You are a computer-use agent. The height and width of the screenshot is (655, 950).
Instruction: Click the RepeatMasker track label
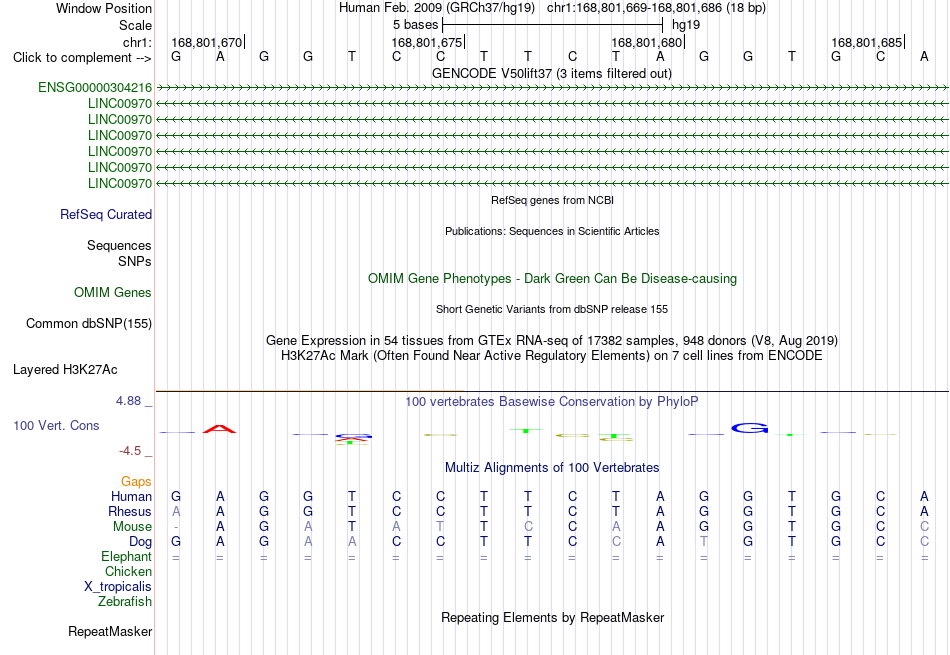110,631
